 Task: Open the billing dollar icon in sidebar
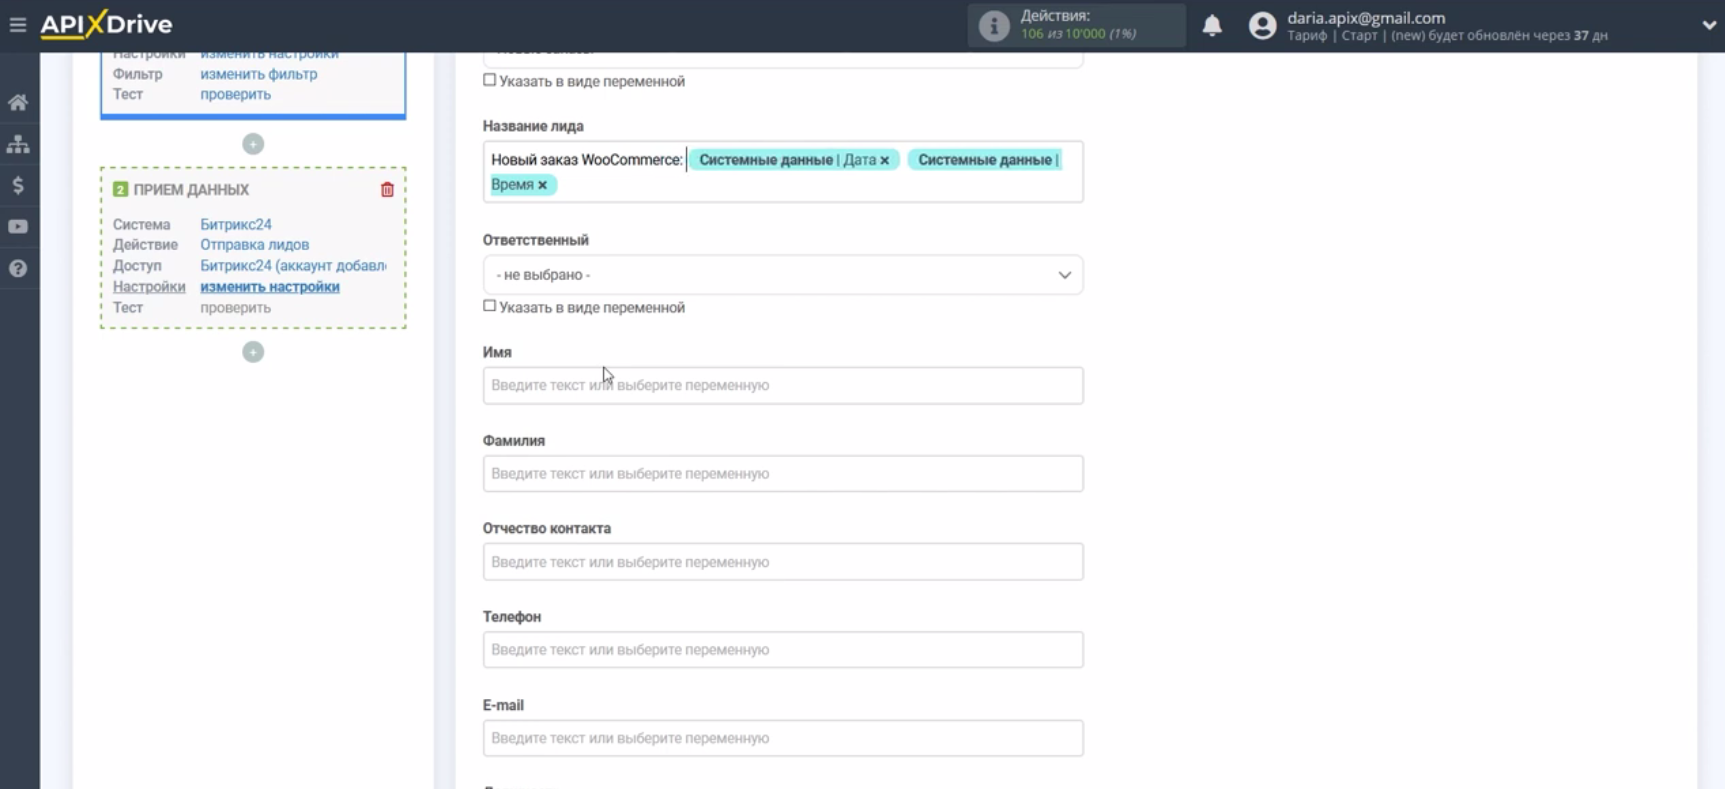[x=18, y=185]
